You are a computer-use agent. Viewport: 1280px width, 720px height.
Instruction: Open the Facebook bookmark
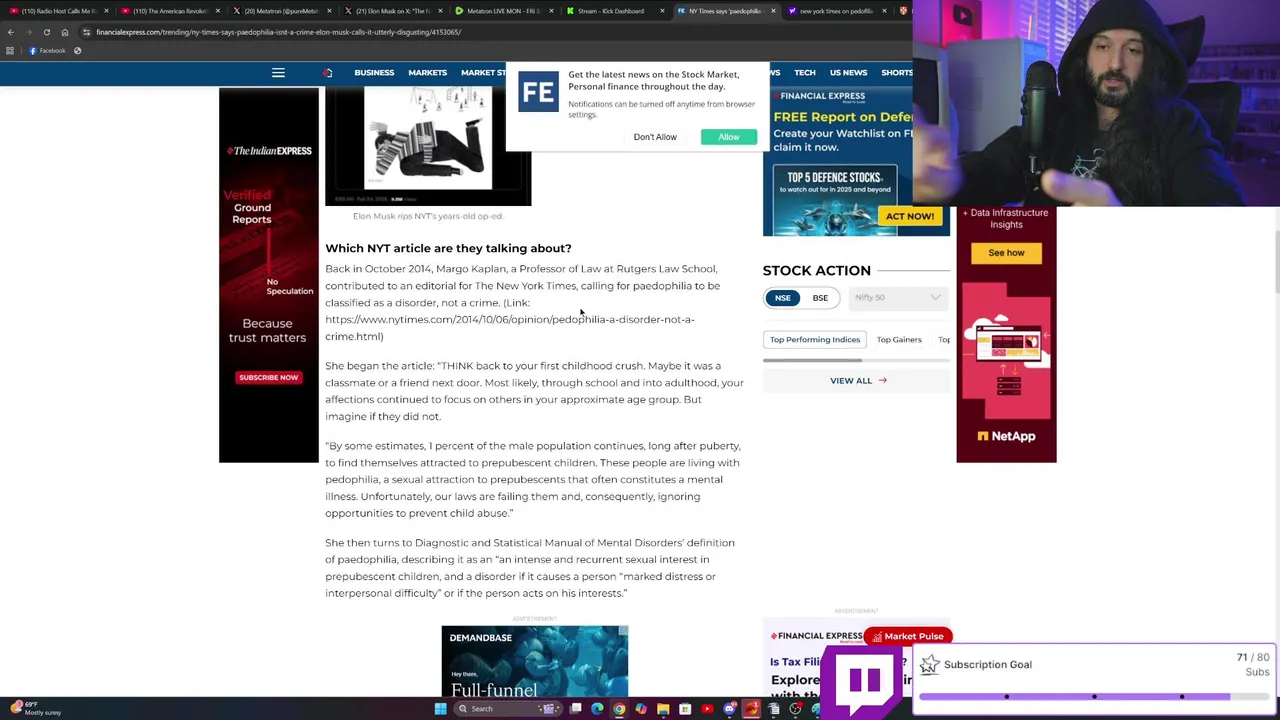pos(47,51)
